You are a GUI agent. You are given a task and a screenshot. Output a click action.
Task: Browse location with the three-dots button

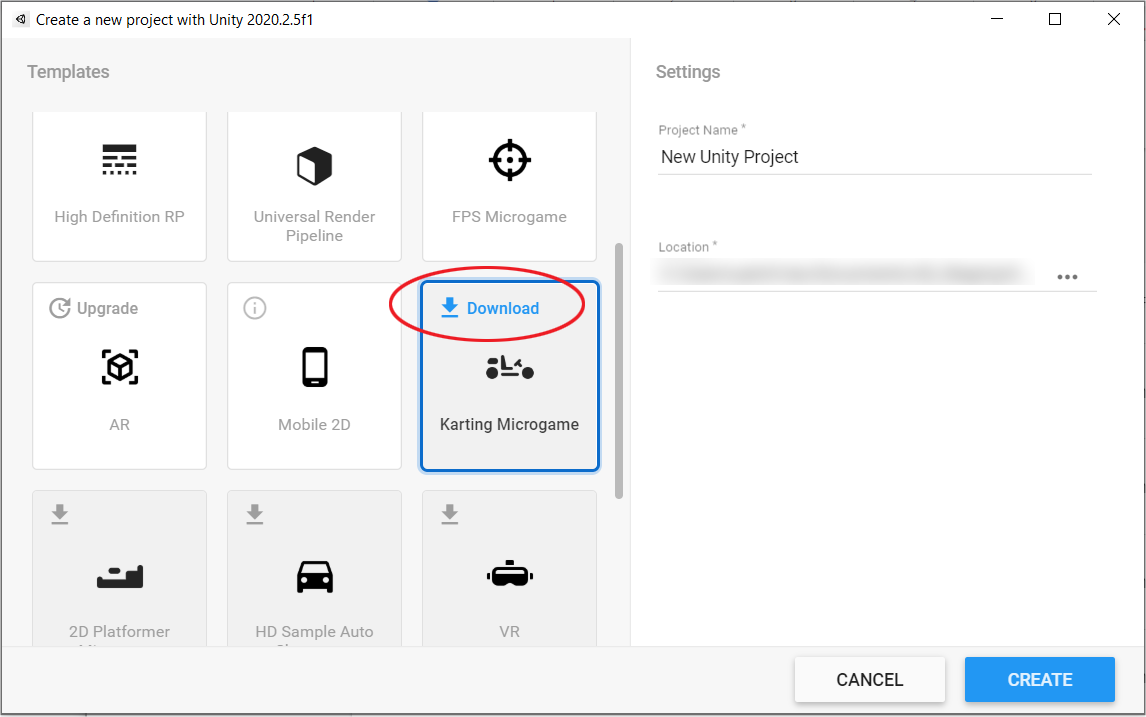[1067, 277]
